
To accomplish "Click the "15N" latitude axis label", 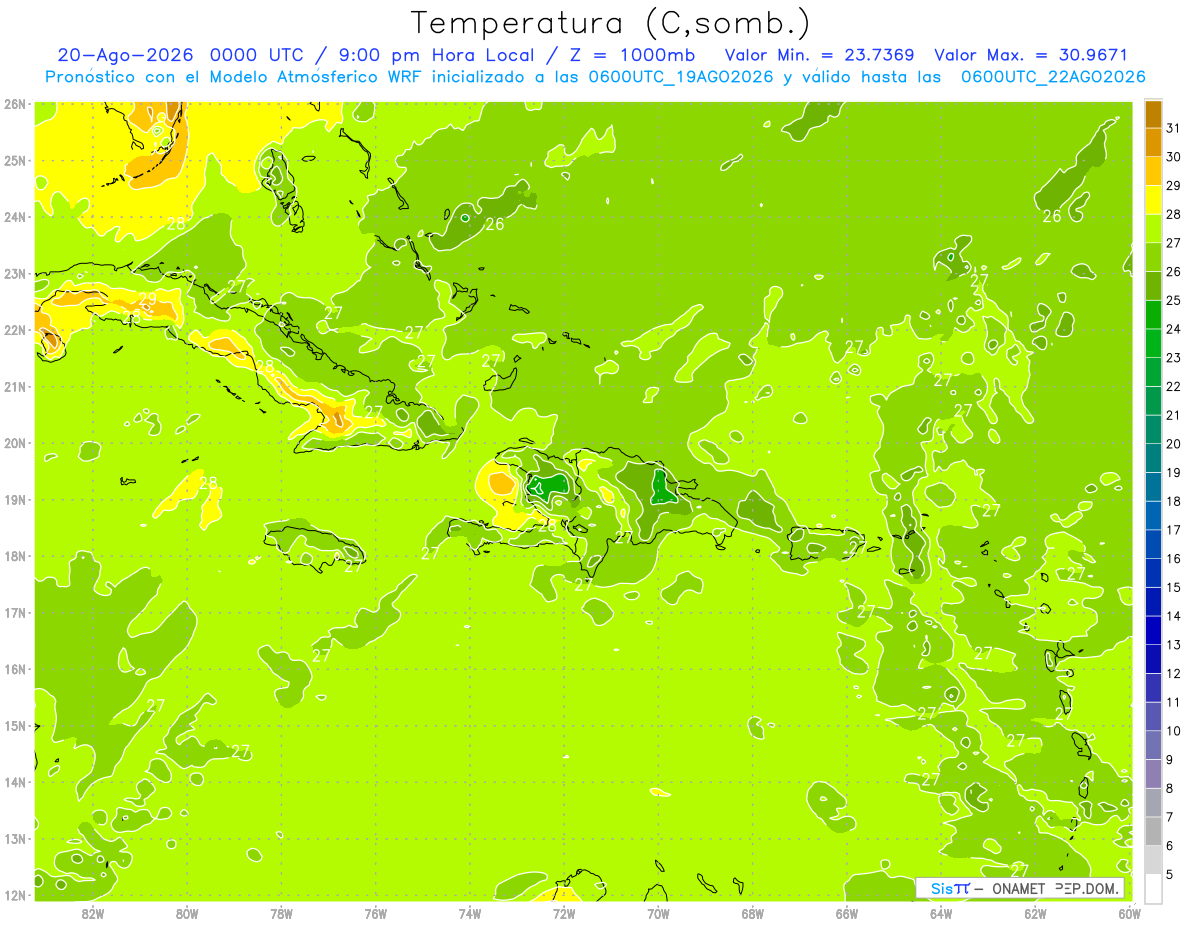I will (x=15, y=725).
